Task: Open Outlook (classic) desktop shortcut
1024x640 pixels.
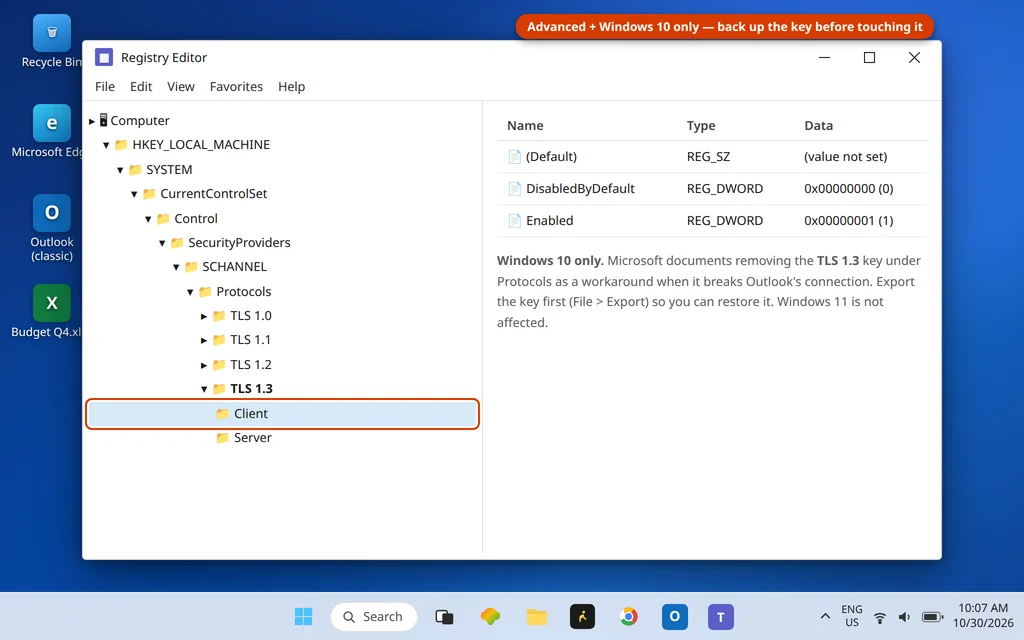Action: pos(52,228)
